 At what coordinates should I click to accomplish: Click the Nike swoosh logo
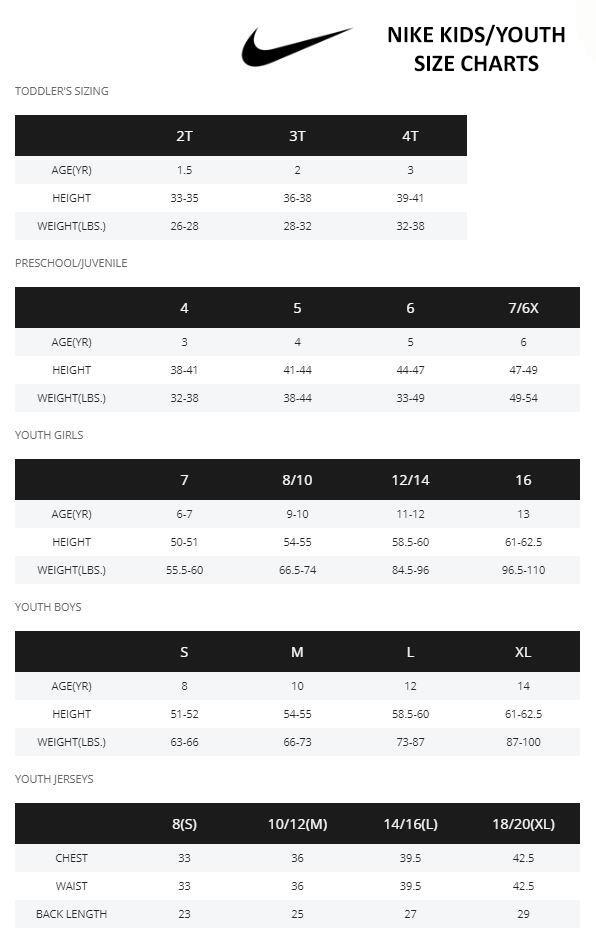tap(296, 46)
